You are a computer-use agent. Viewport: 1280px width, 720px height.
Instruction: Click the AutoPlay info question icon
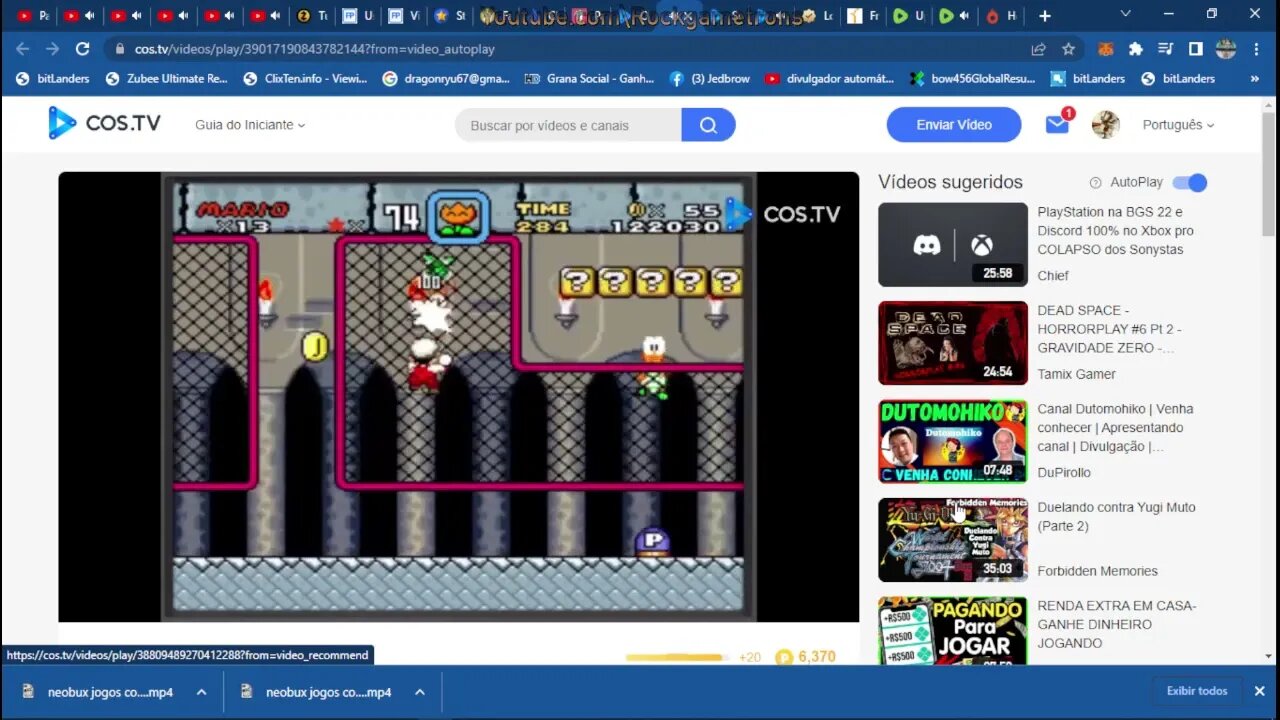click(1095, 183)
